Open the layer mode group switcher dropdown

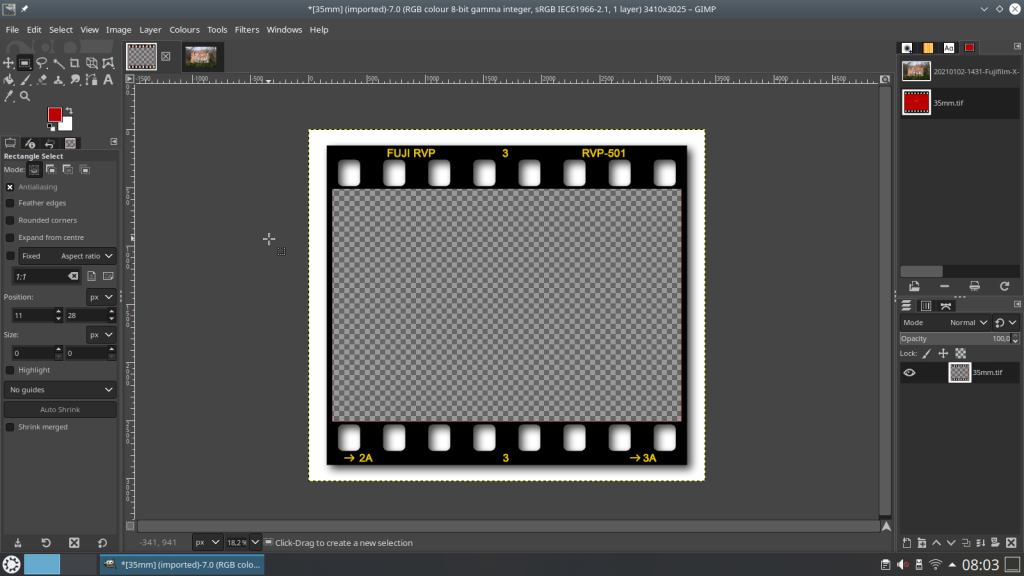1006,323
